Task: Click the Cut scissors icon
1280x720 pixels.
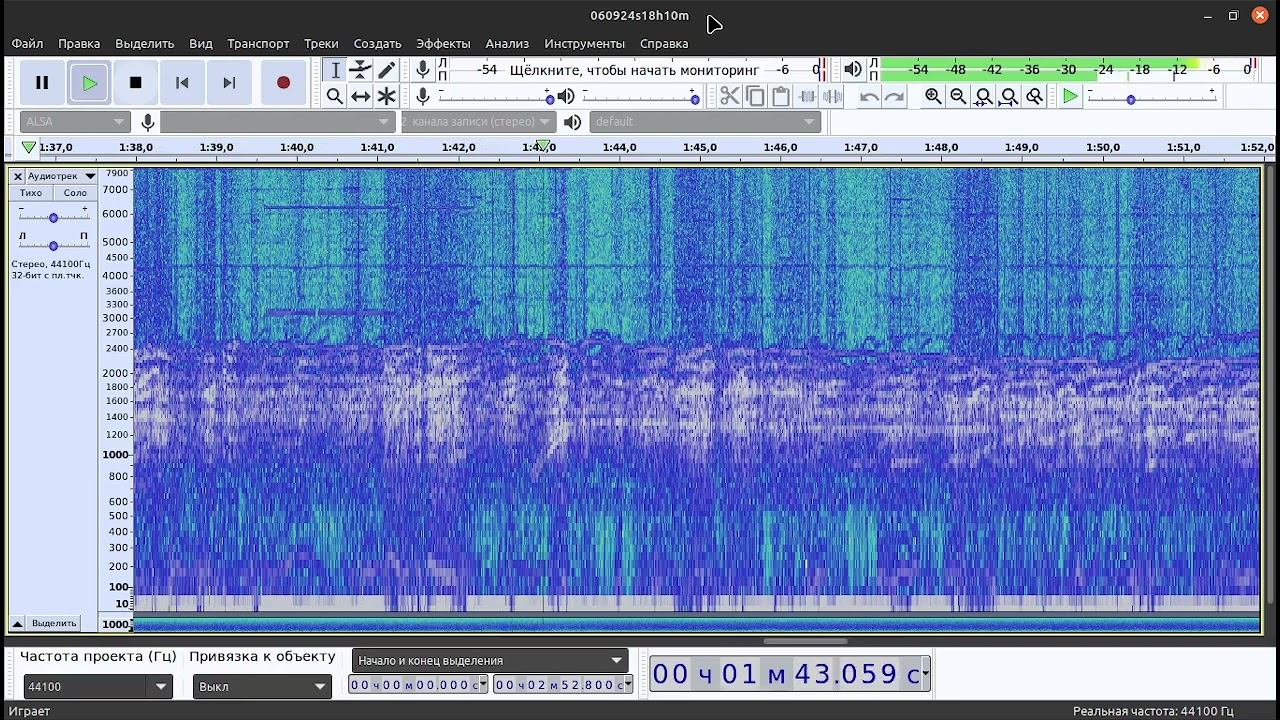Action: coord(729,96)
